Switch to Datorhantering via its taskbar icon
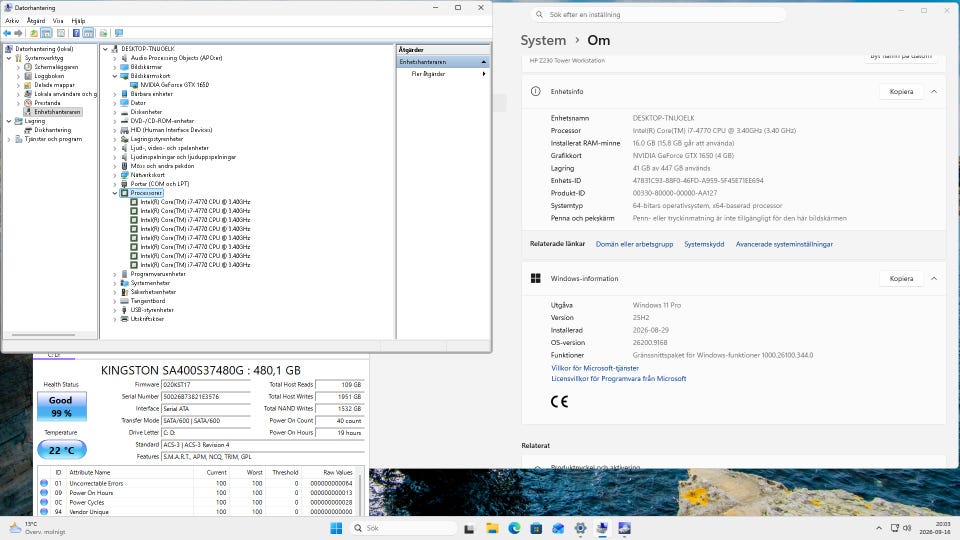This screenshot has width=960, height=540. coord(602,528)
